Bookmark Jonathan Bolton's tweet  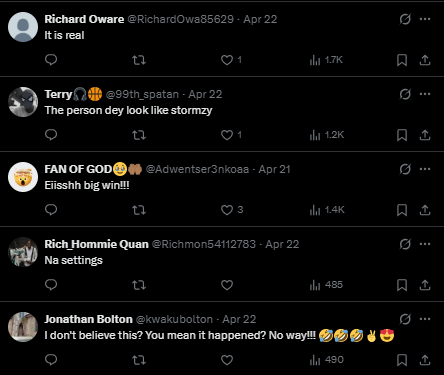402,360
